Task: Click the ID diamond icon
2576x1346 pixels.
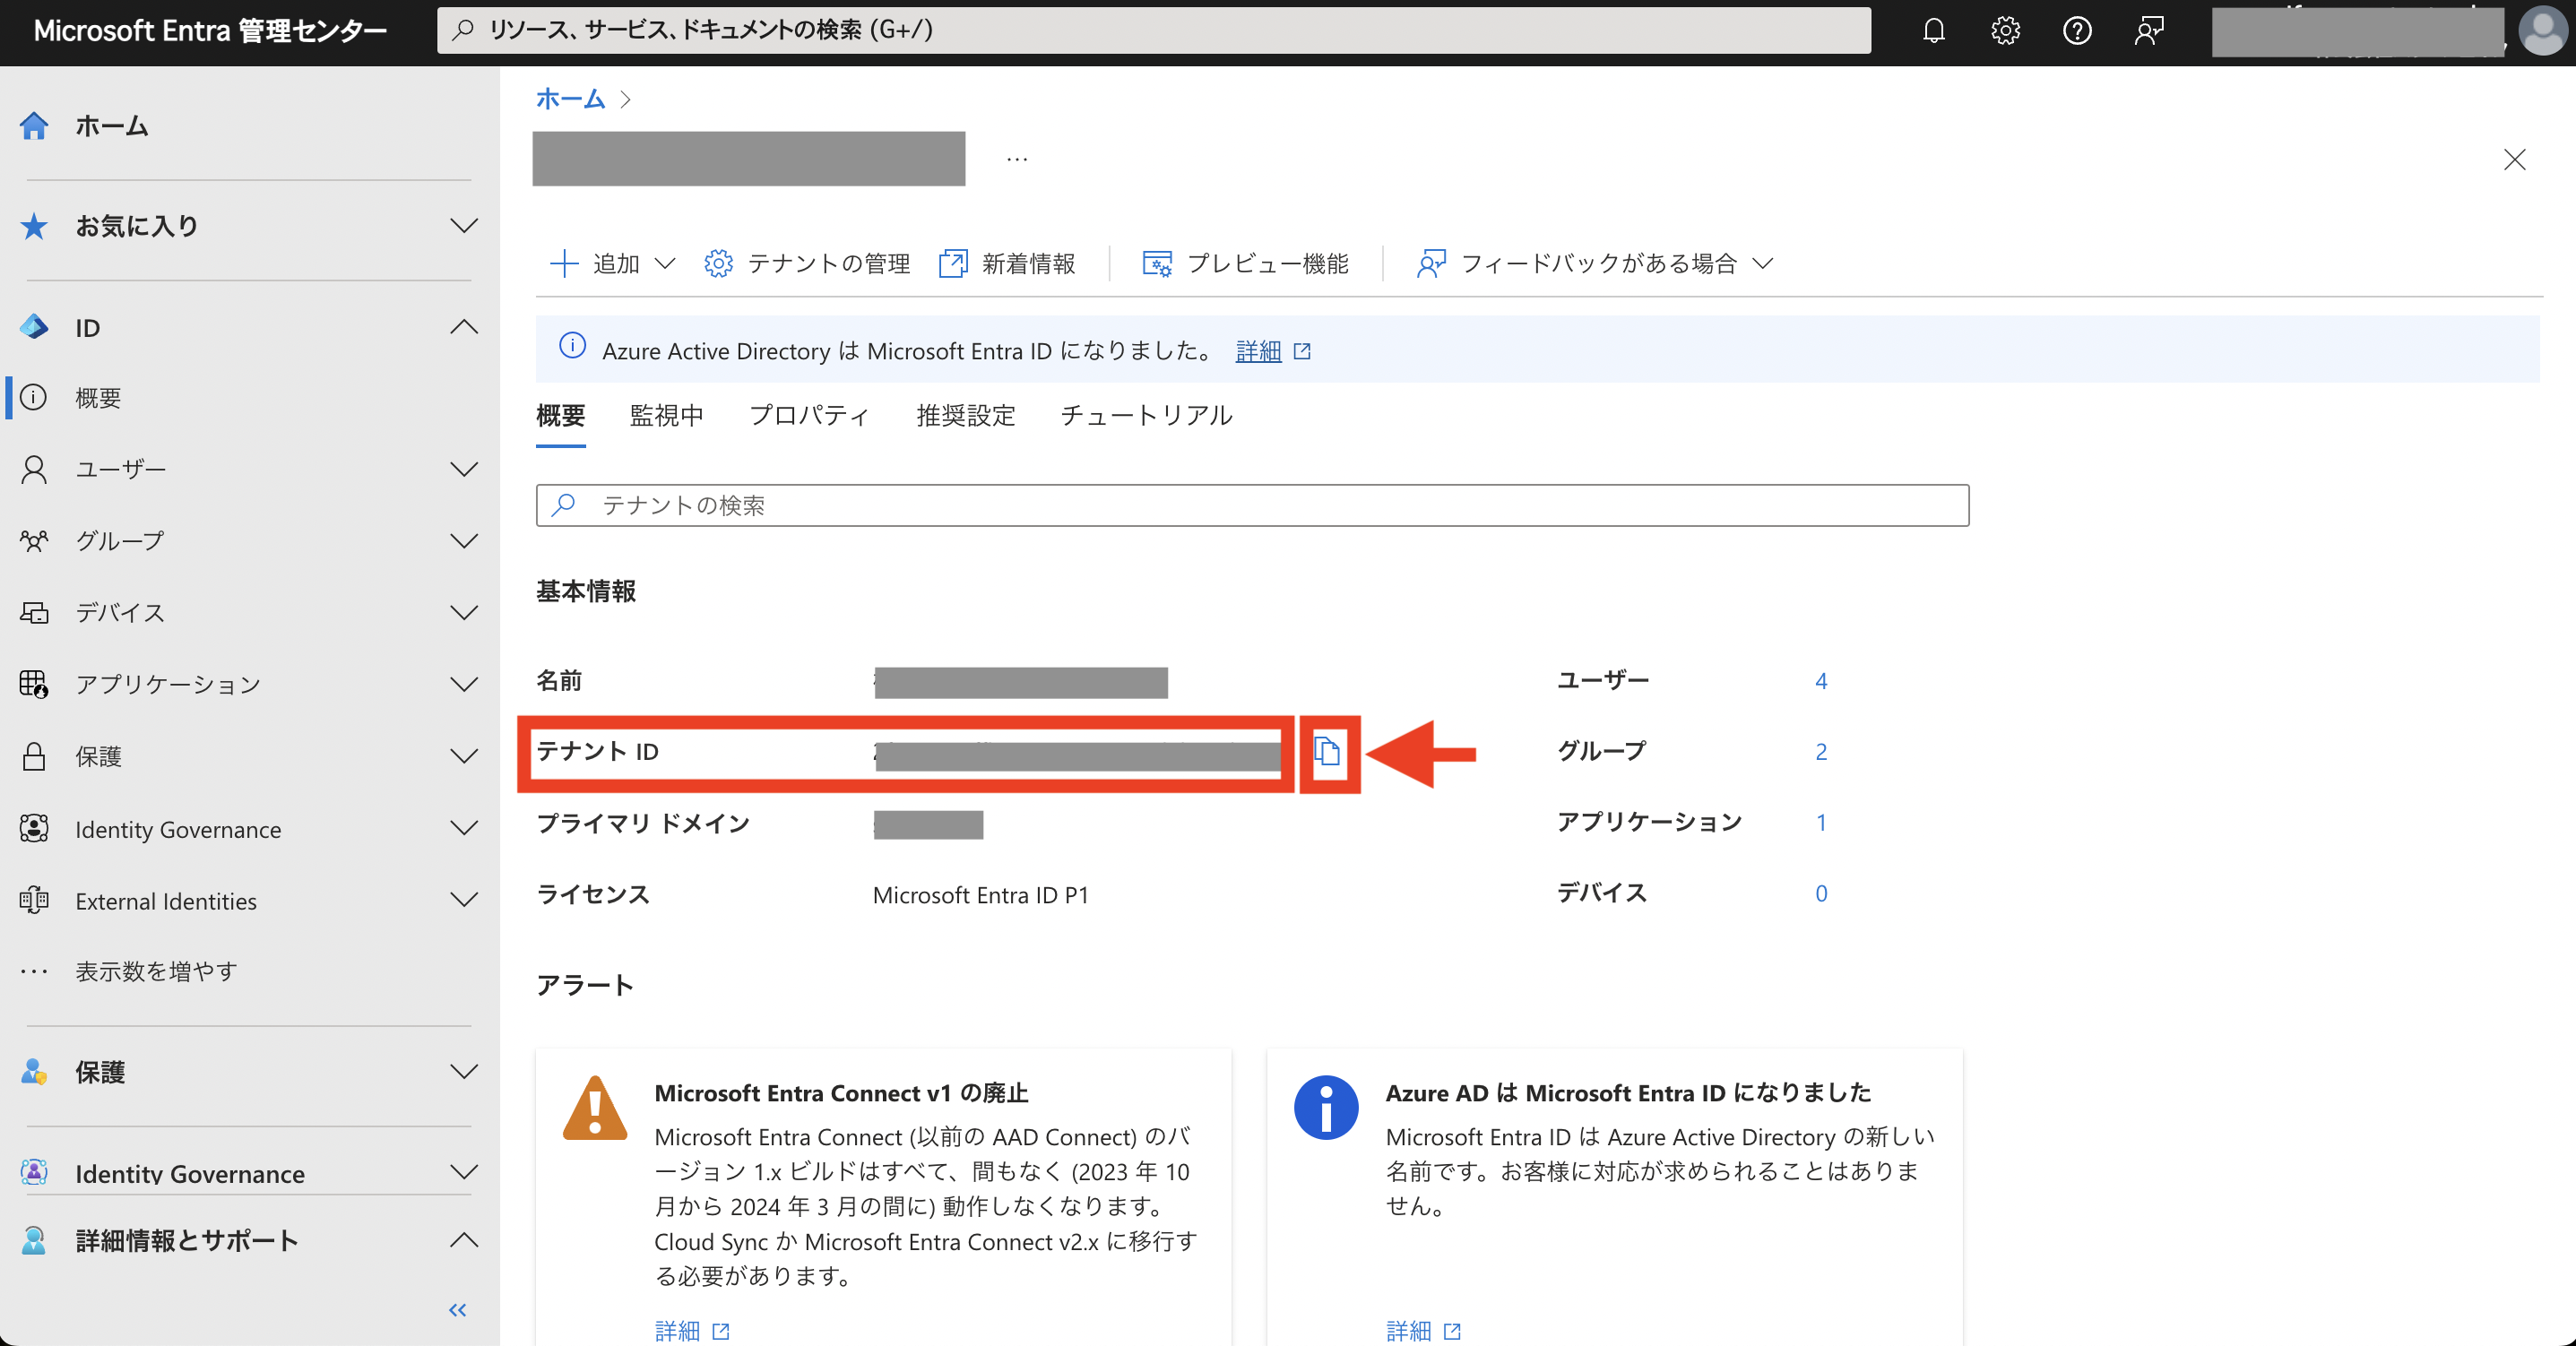Action: [34, 327]
